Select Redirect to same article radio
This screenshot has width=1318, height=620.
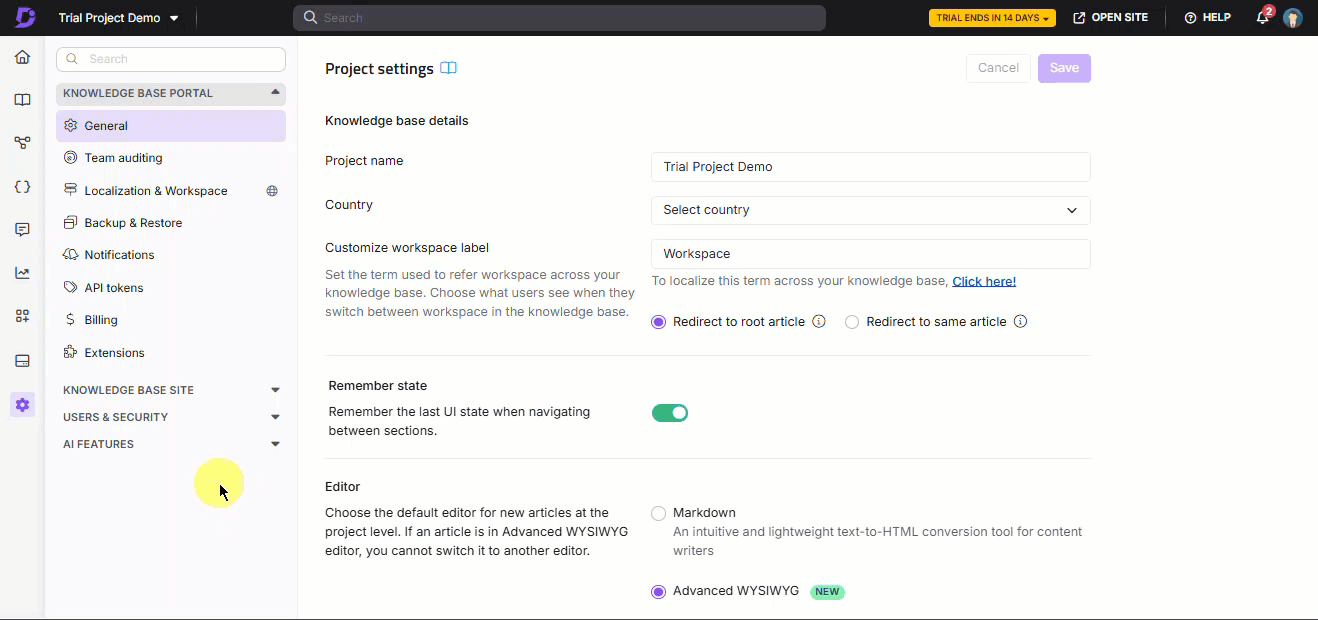(852, 322)
